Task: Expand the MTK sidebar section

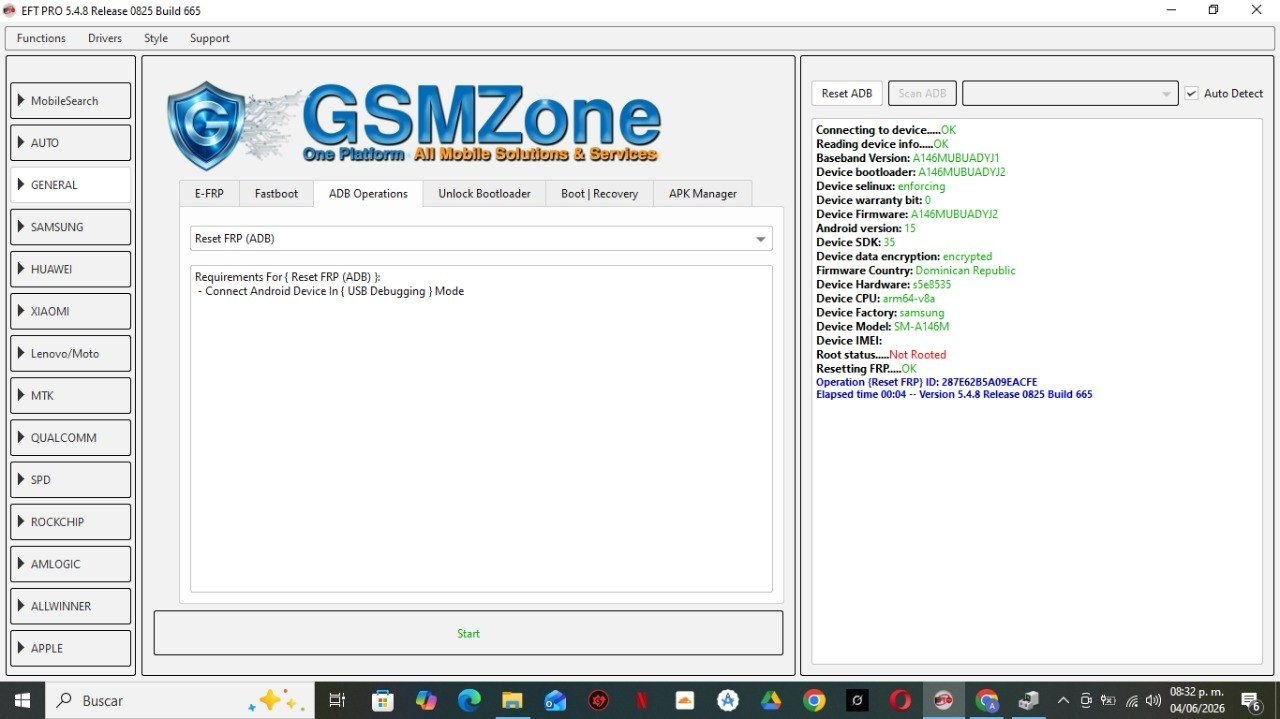Action: point(71,395)
